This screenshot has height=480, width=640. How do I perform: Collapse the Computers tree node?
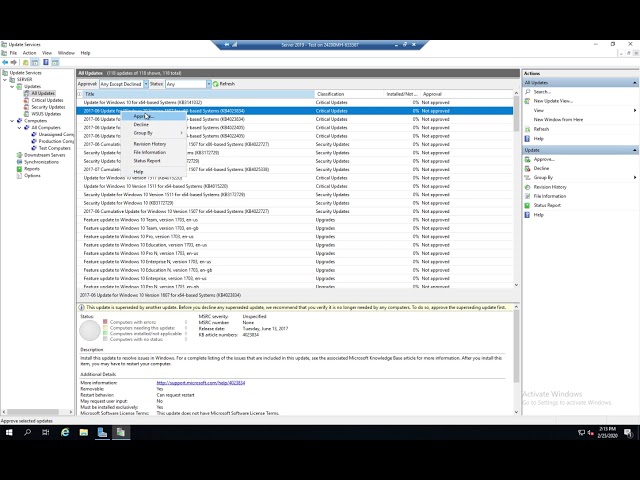(12, 121)
